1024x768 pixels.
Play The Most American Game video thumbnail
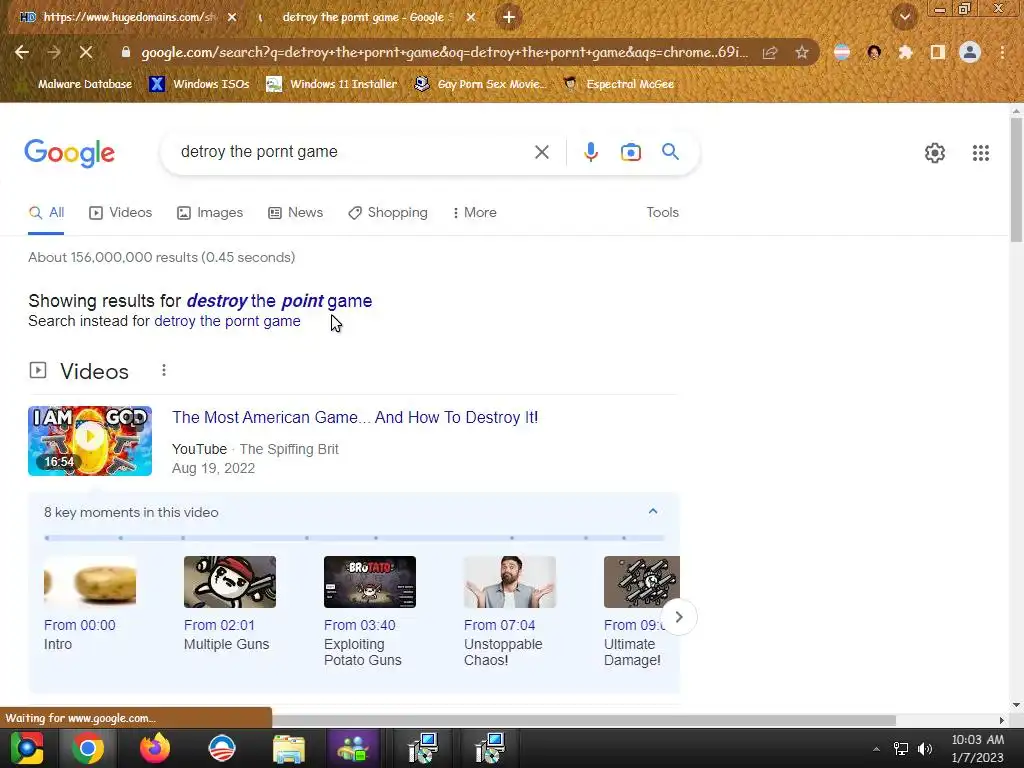click(90, 441)
